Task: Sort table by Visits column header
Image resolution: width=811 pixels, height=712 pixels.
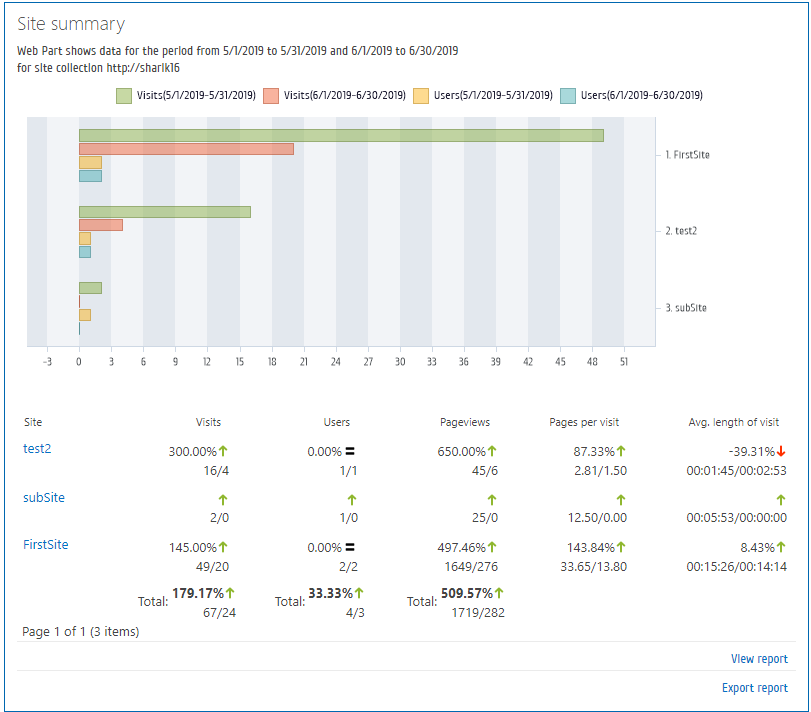Action: 208,422
